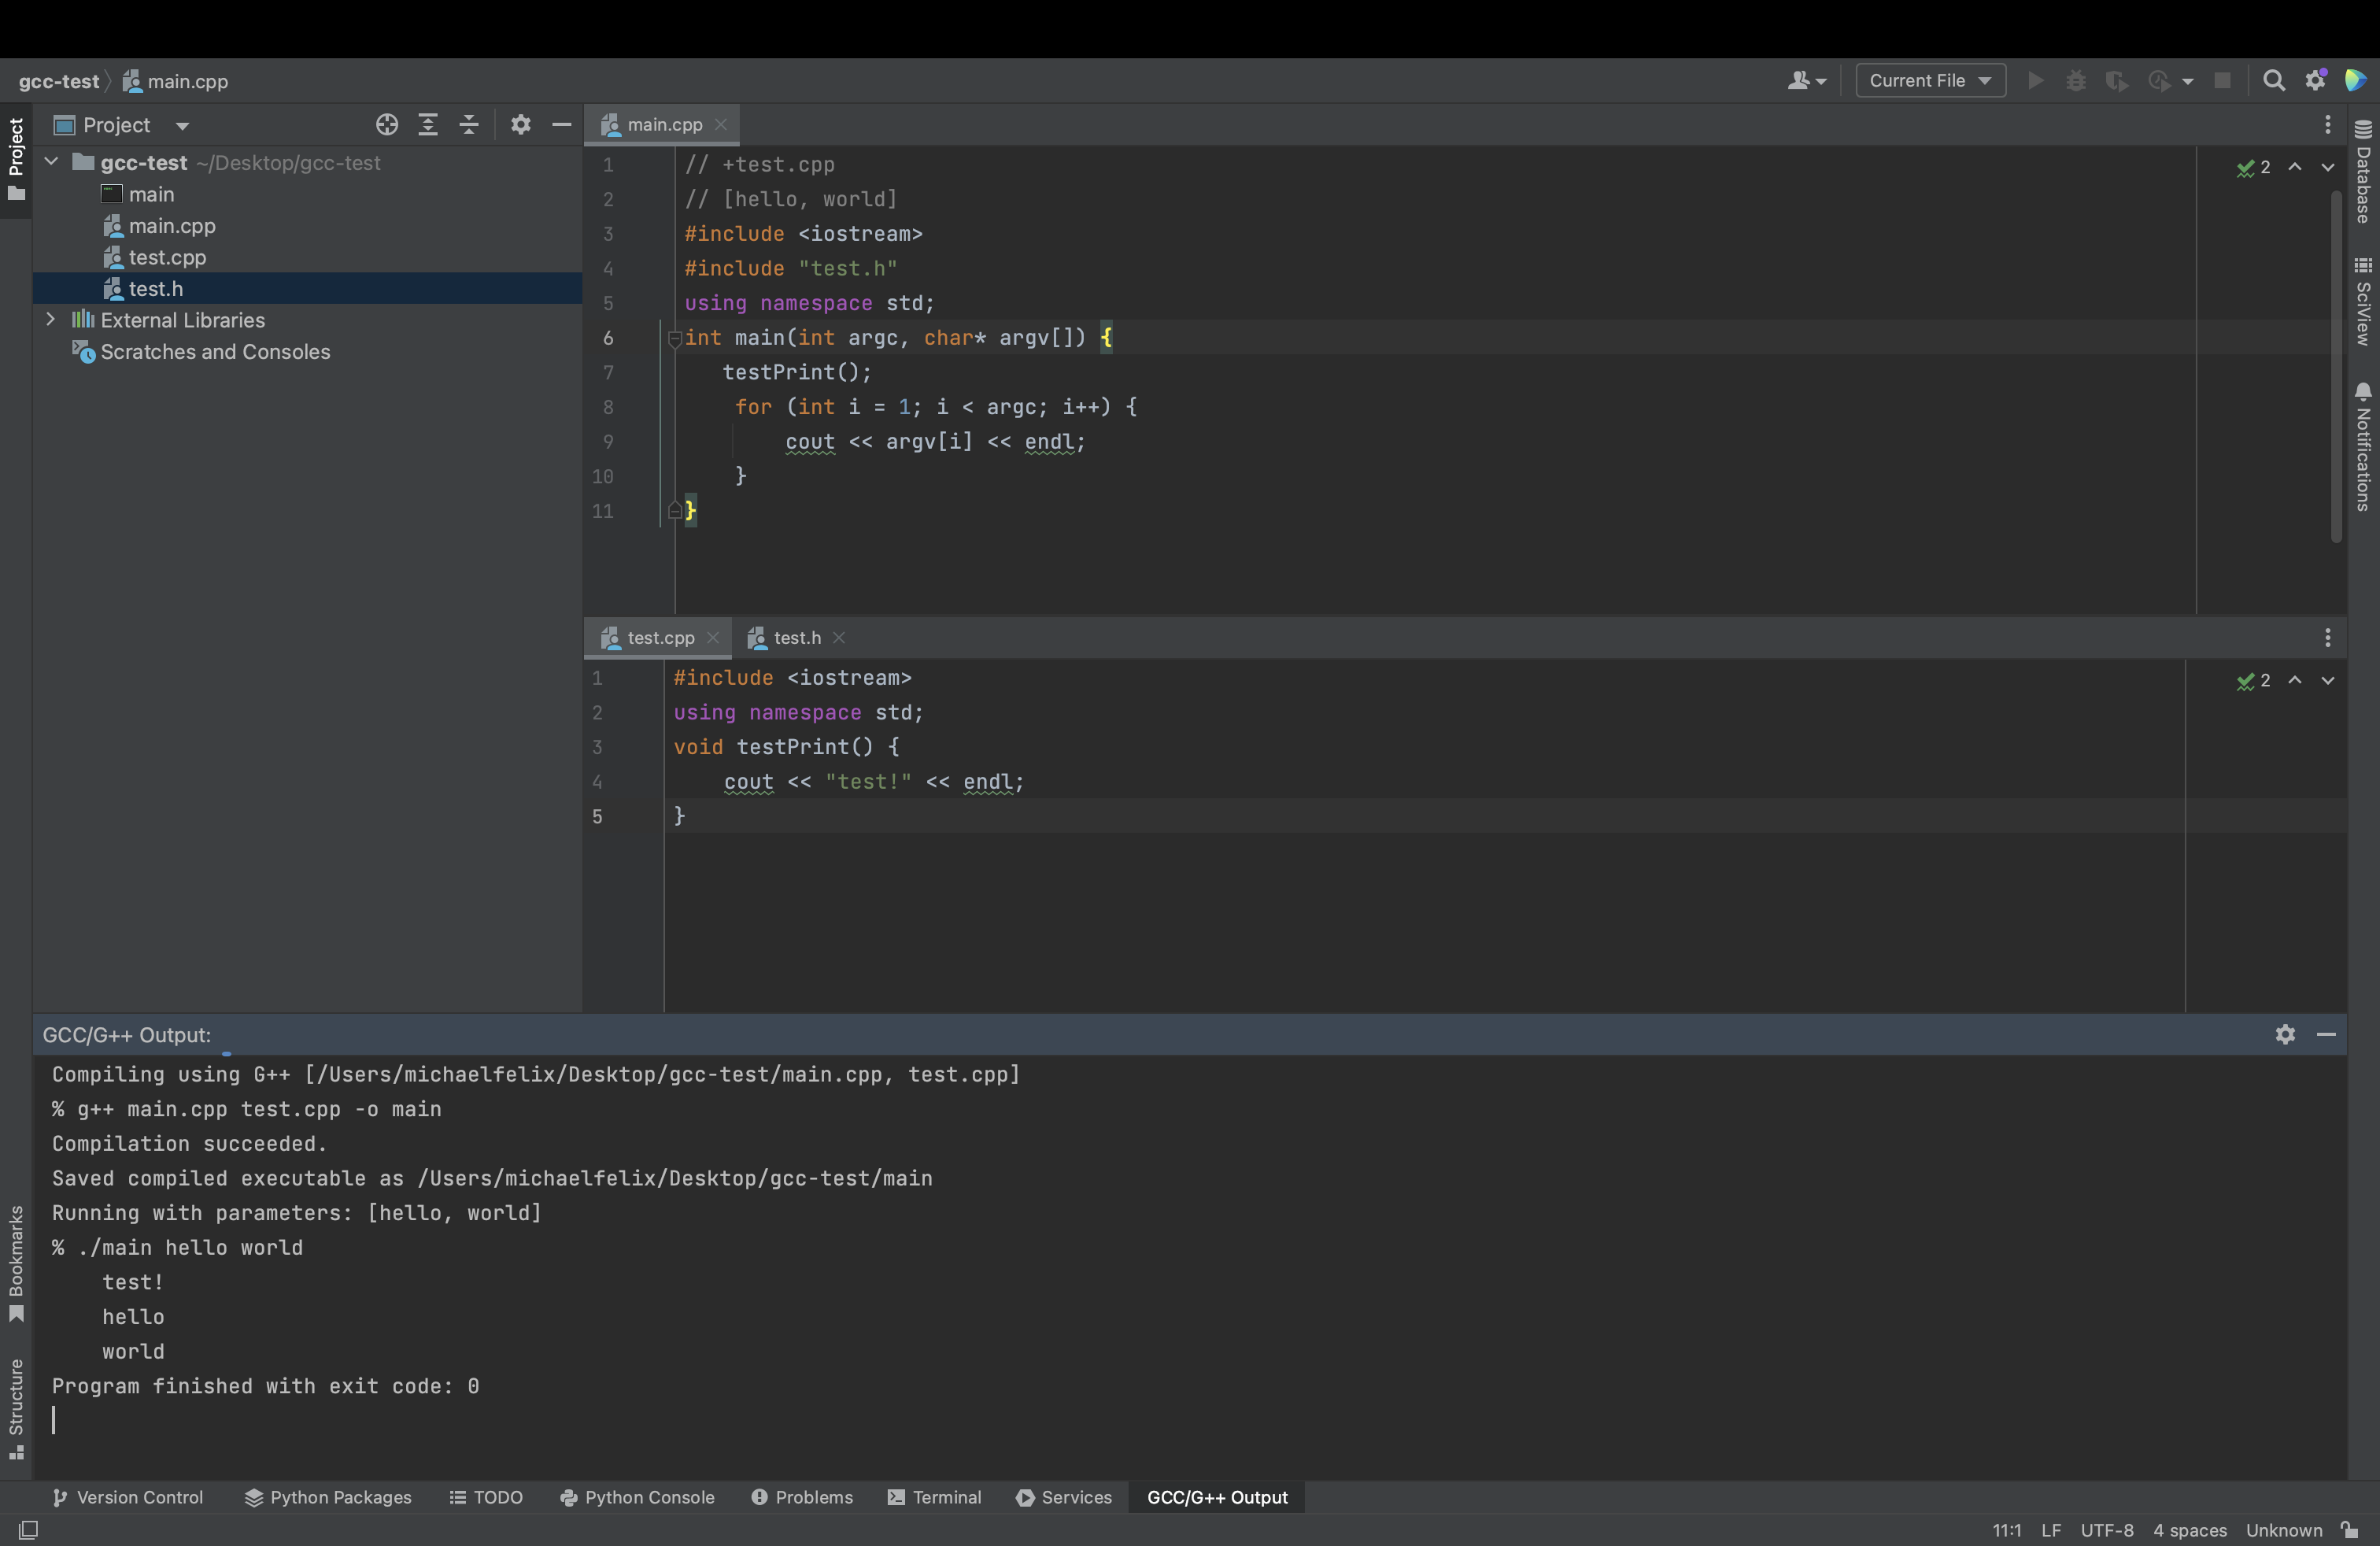Toggle Structure sidebar tool button
This screenshot has width=2380, height=1546.
[x=16, y=1410]
